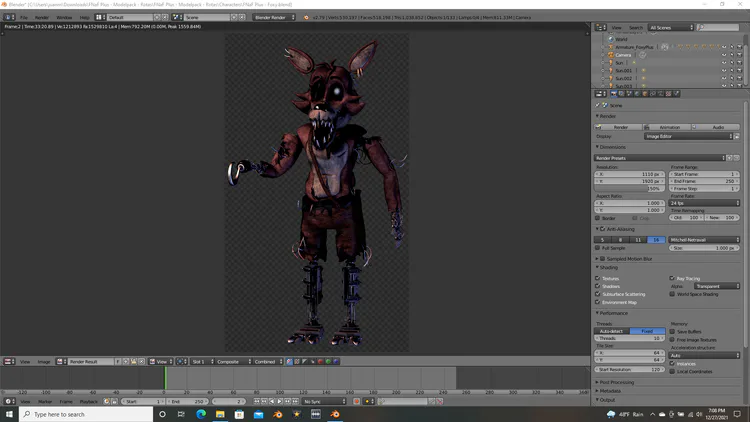Click jump to first frame button
This screenshot has width=750, height=422.
tap(257, 401)
